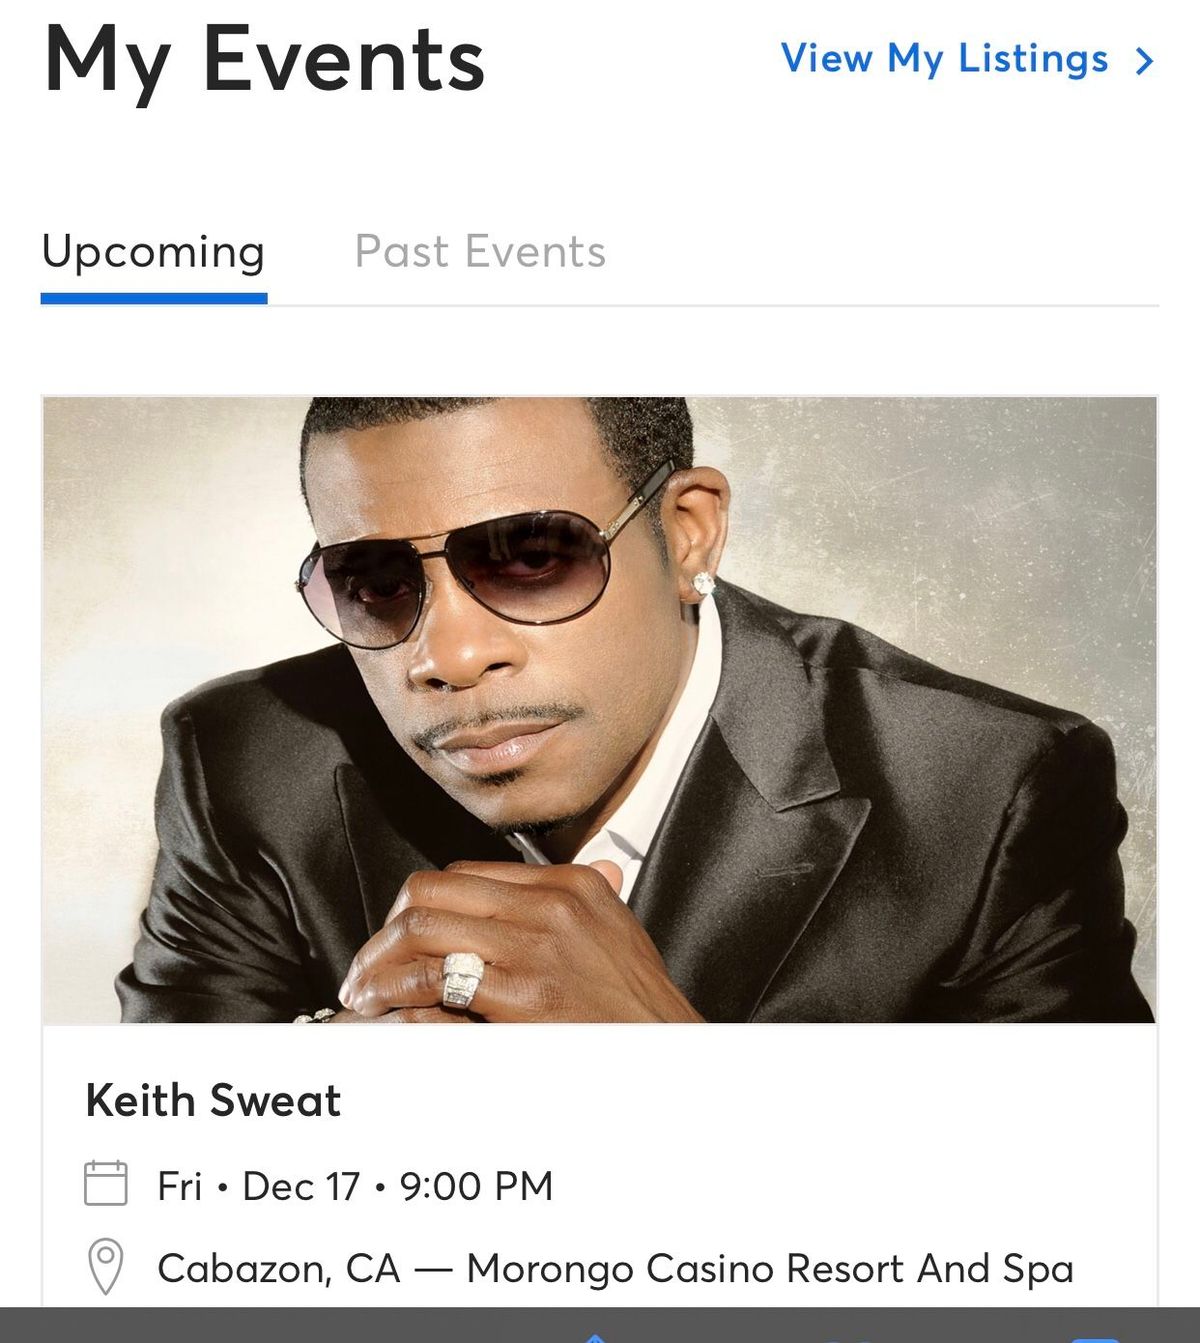
Task: Click the My Events page heading
Action: pyautogui.click(x=264, y=62)
